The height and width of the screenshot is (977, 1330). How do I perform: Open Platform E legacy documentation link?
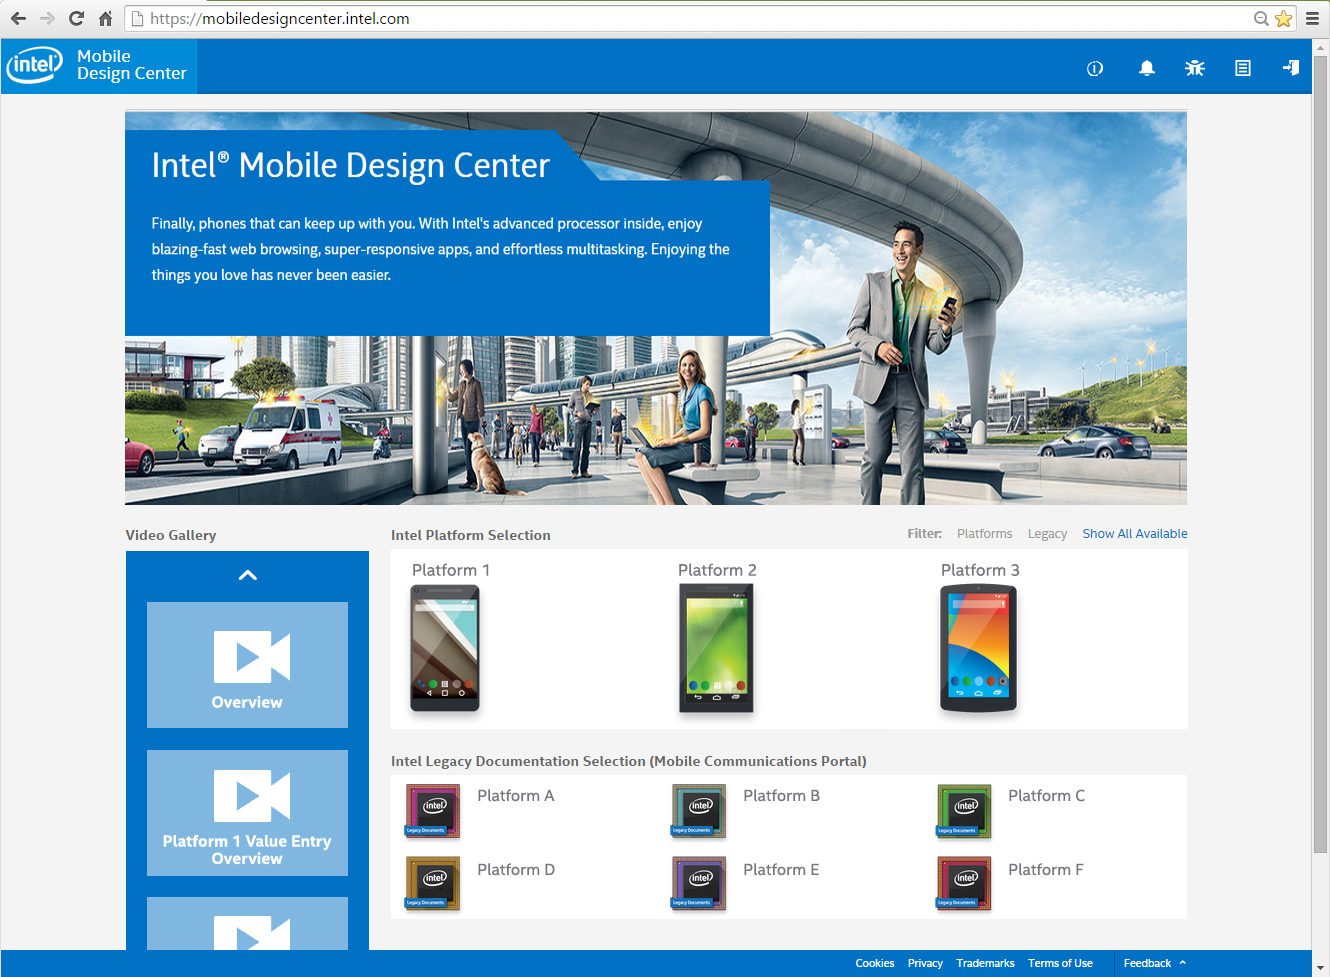781,870
